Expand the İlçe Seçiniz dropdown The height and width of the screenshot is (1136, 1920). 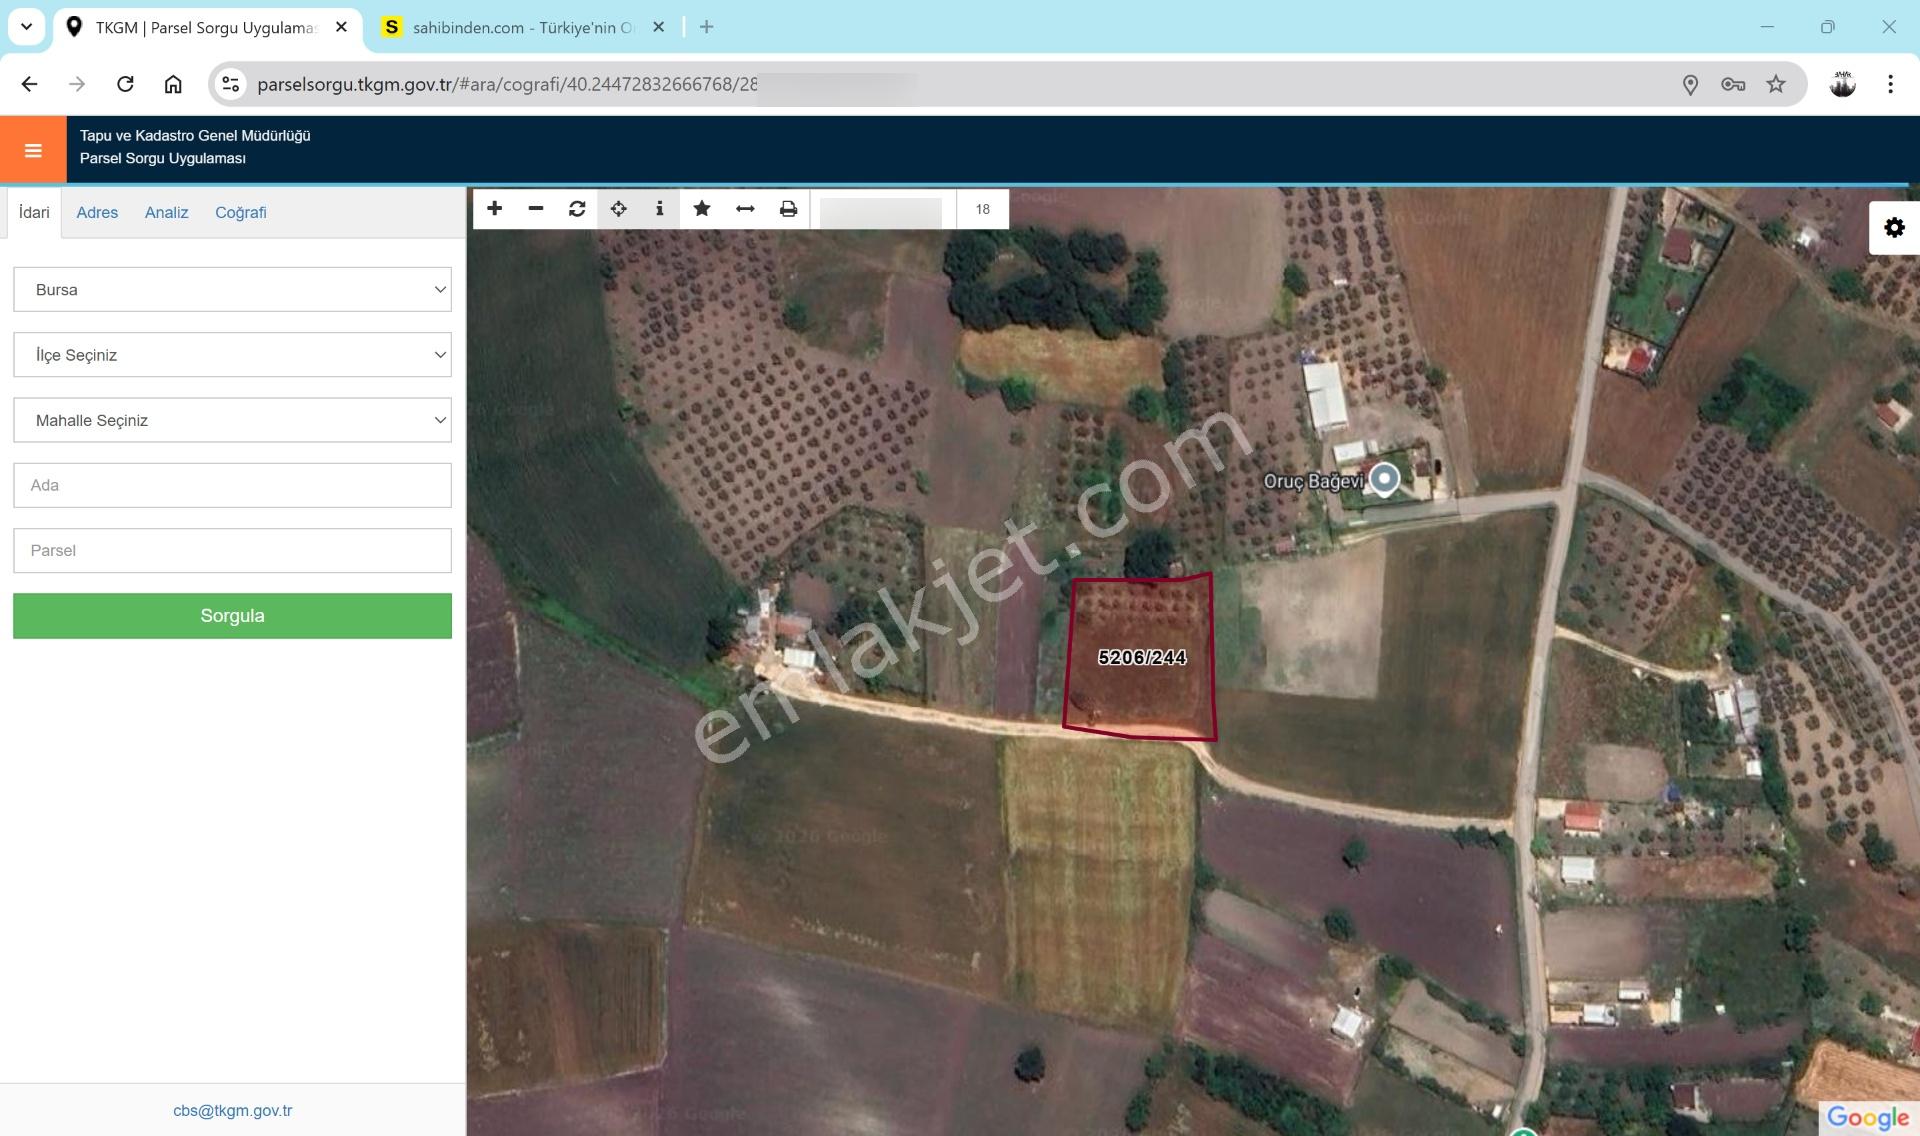pos(232,355)
